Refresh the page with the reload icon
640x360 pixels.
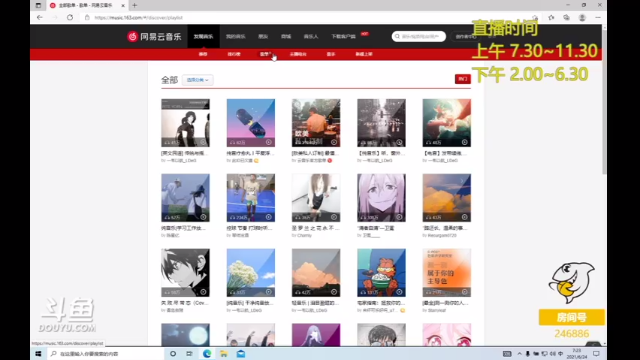[x=70, y=18]
